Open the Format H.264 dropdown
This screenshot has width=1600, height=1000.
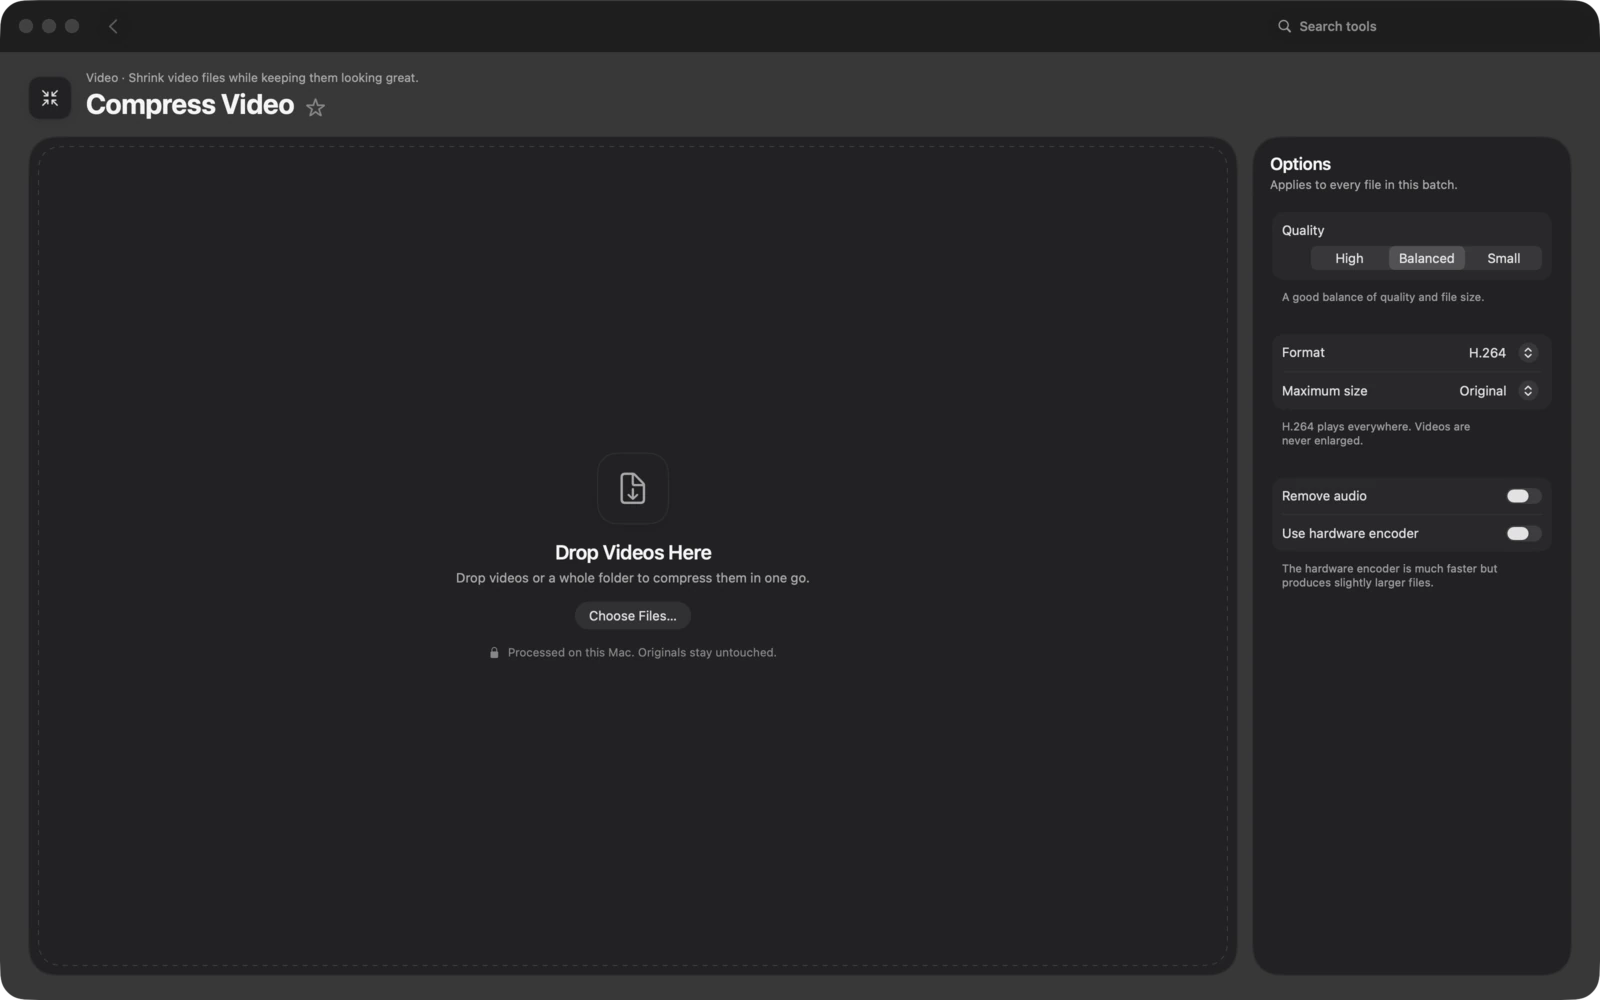(1501, 353)
